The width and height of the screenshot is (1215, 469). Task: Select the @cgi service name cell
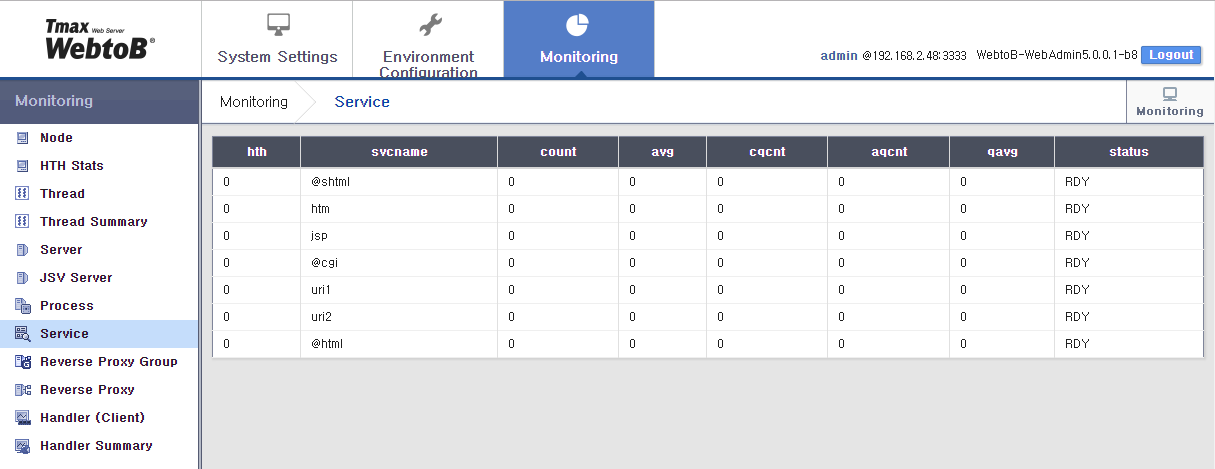(399, 263)
